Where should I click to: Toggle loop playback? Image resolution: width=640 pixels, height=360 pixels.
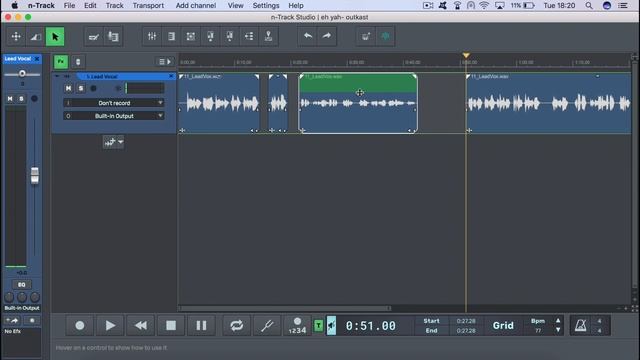[237, 325]
